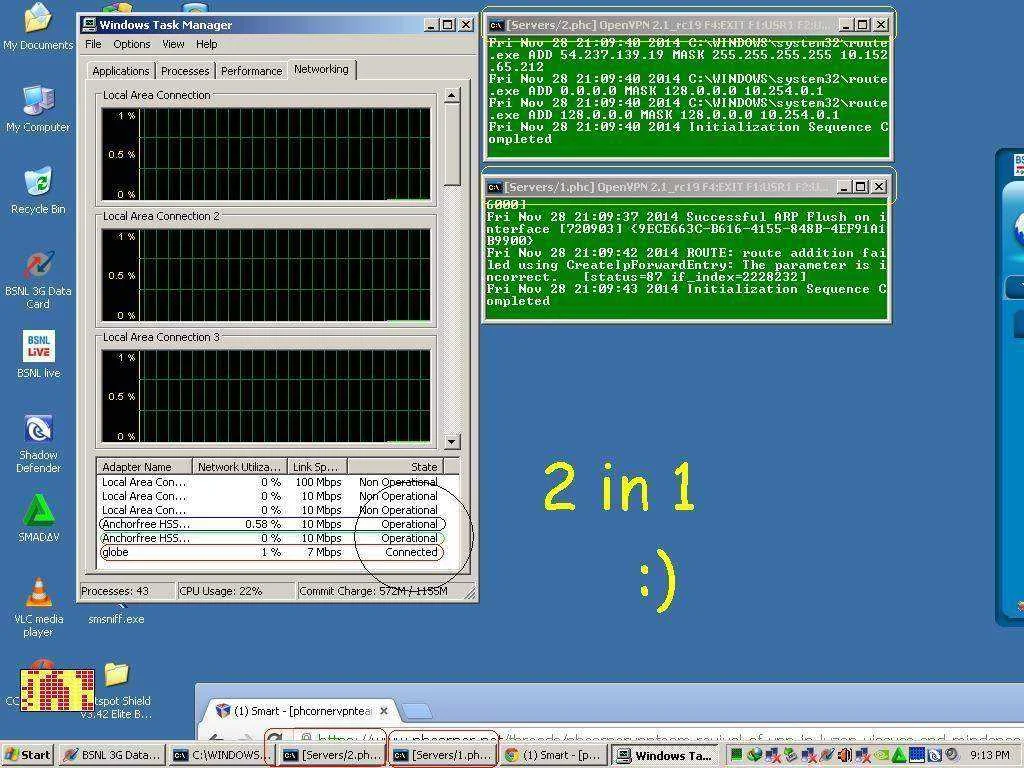Open Options menu in Task Manager
Image resolution: width=1024 pixels, height=768 pixels.
132,44
